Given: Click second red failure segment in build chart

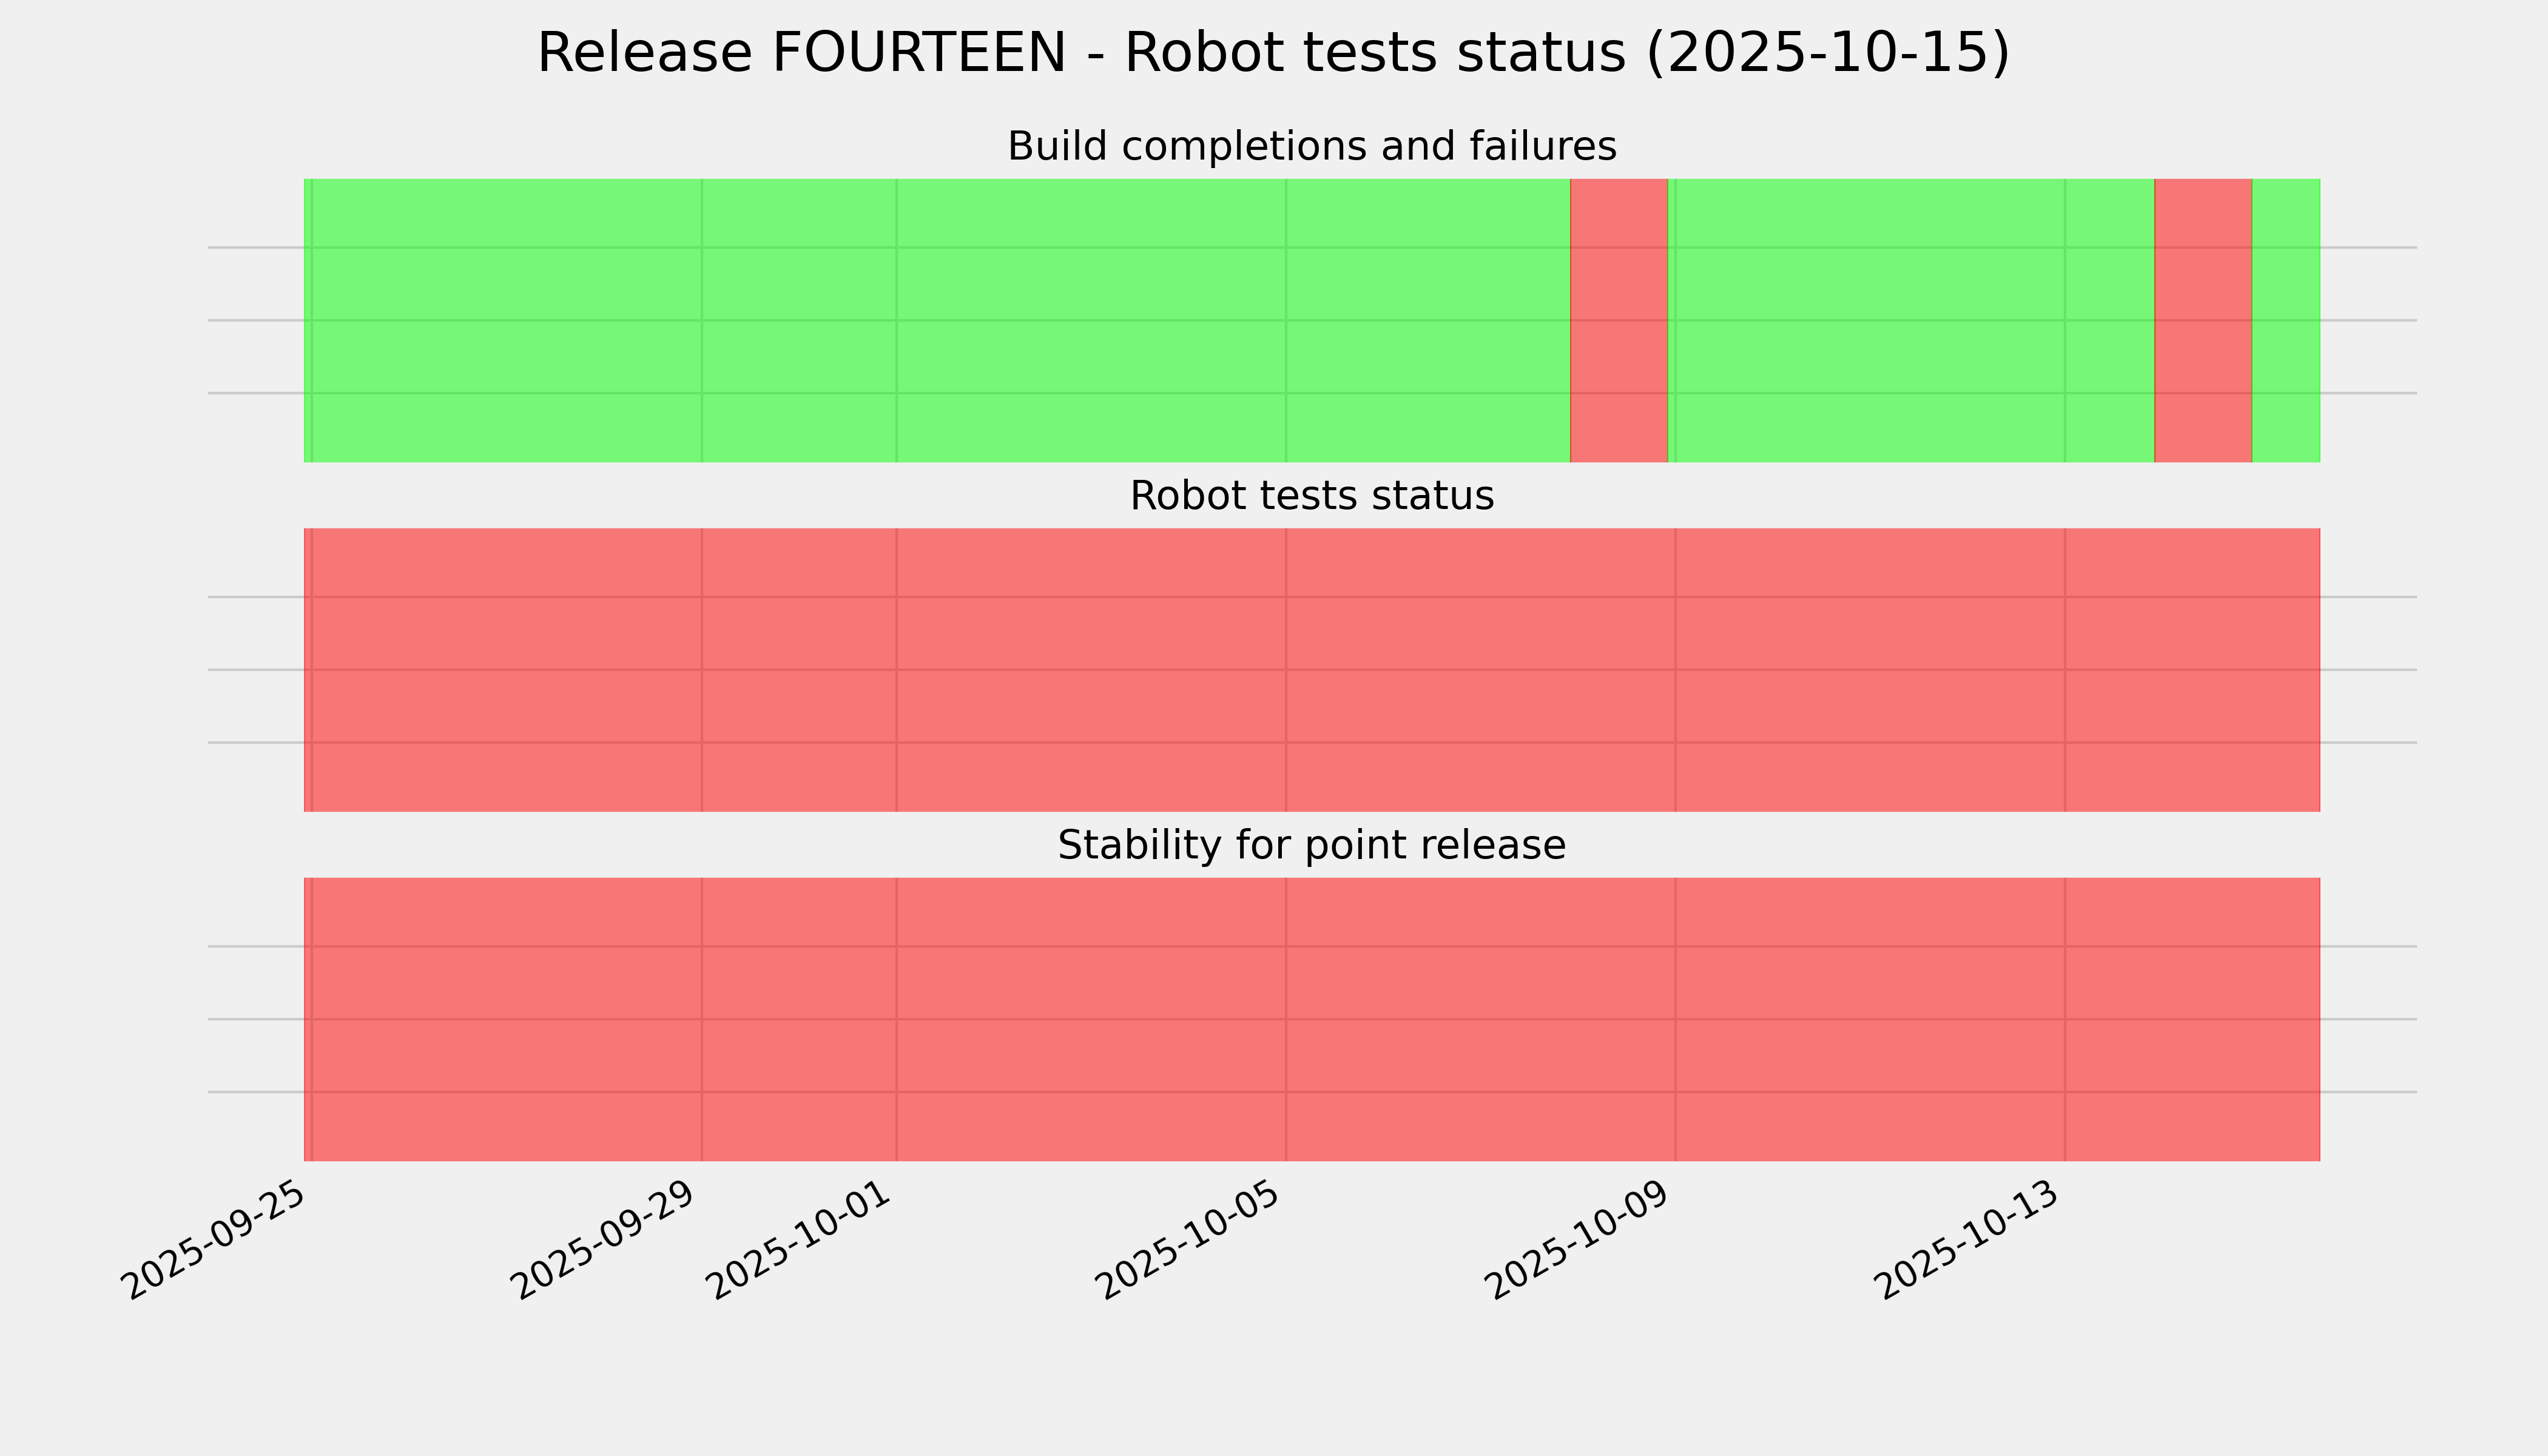Looking at the screenshot, I should pos(2203,320).
